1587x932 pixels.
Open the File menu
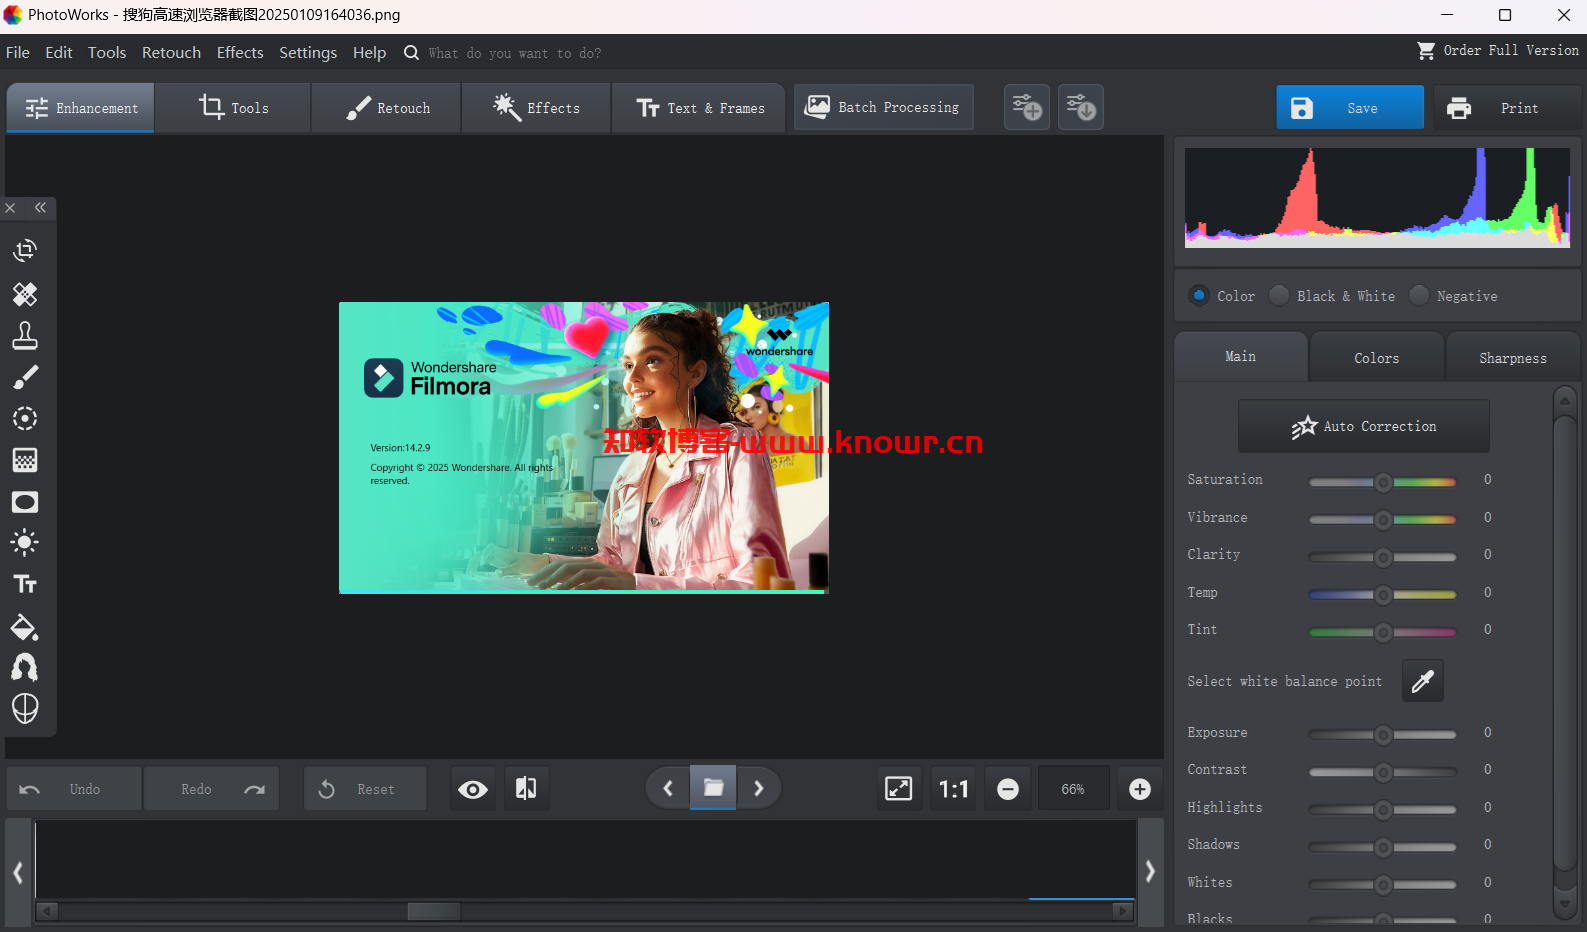18,52
